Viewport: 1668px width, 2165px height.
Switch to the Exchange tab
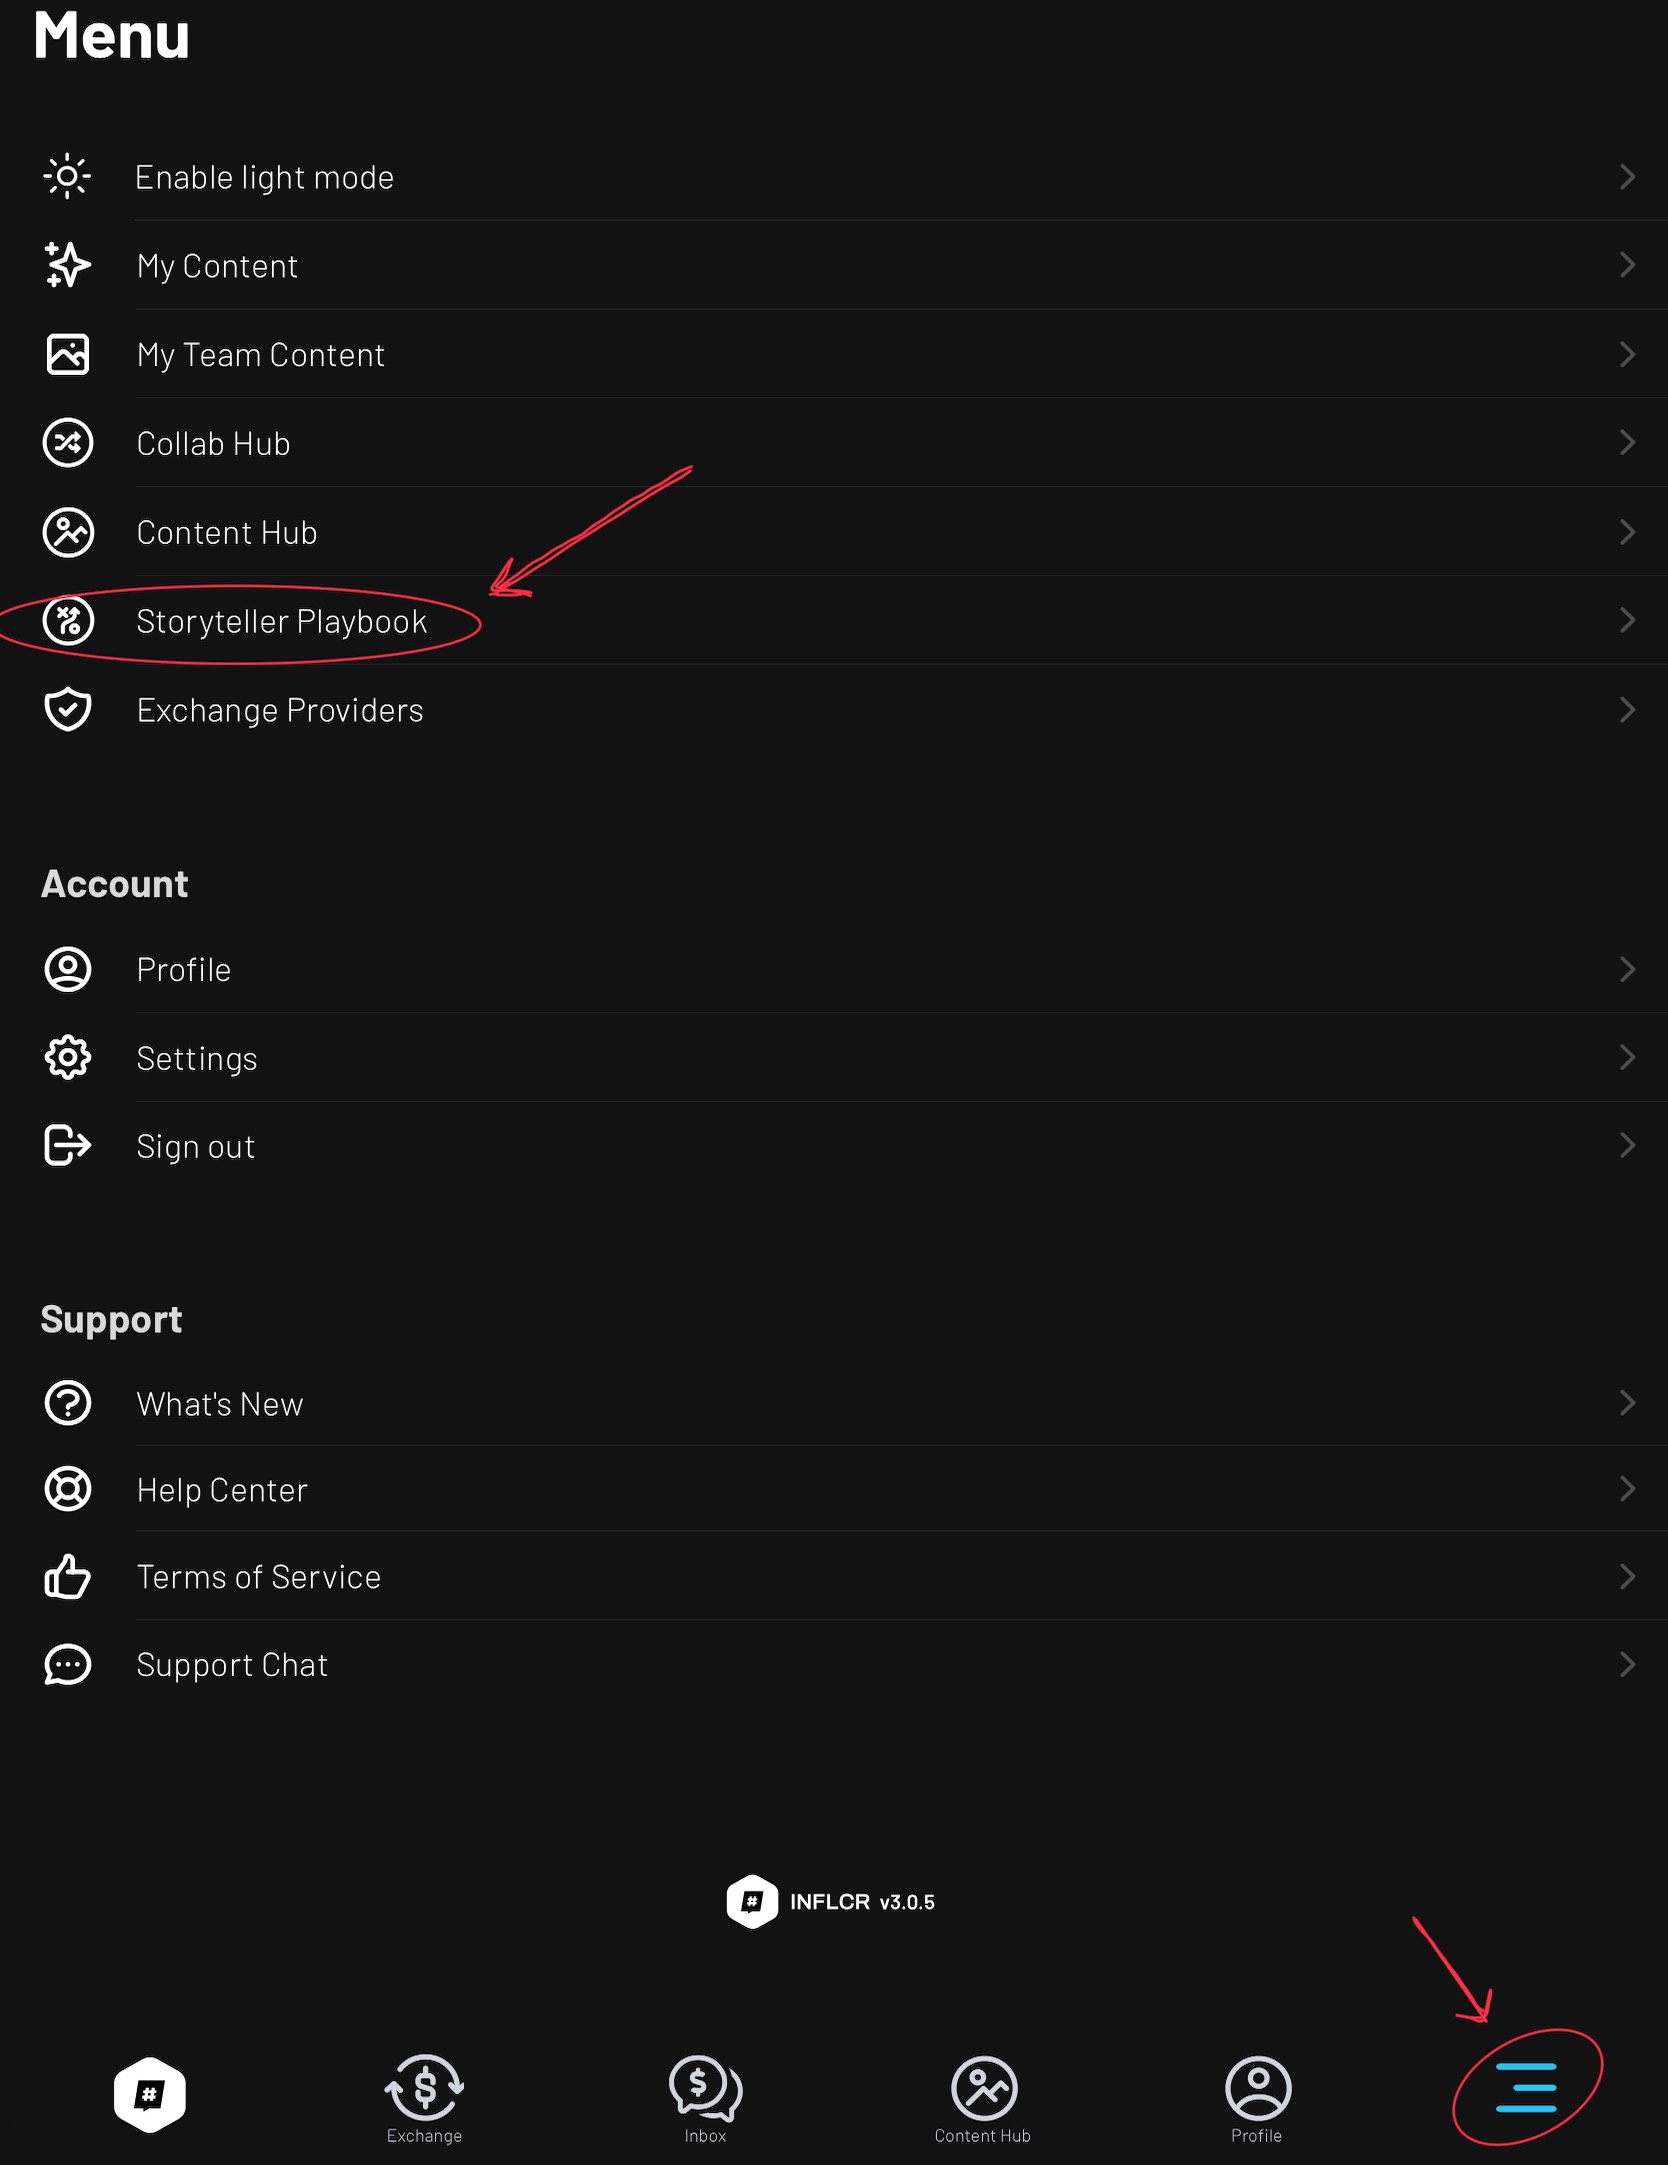coord(424,2098)
